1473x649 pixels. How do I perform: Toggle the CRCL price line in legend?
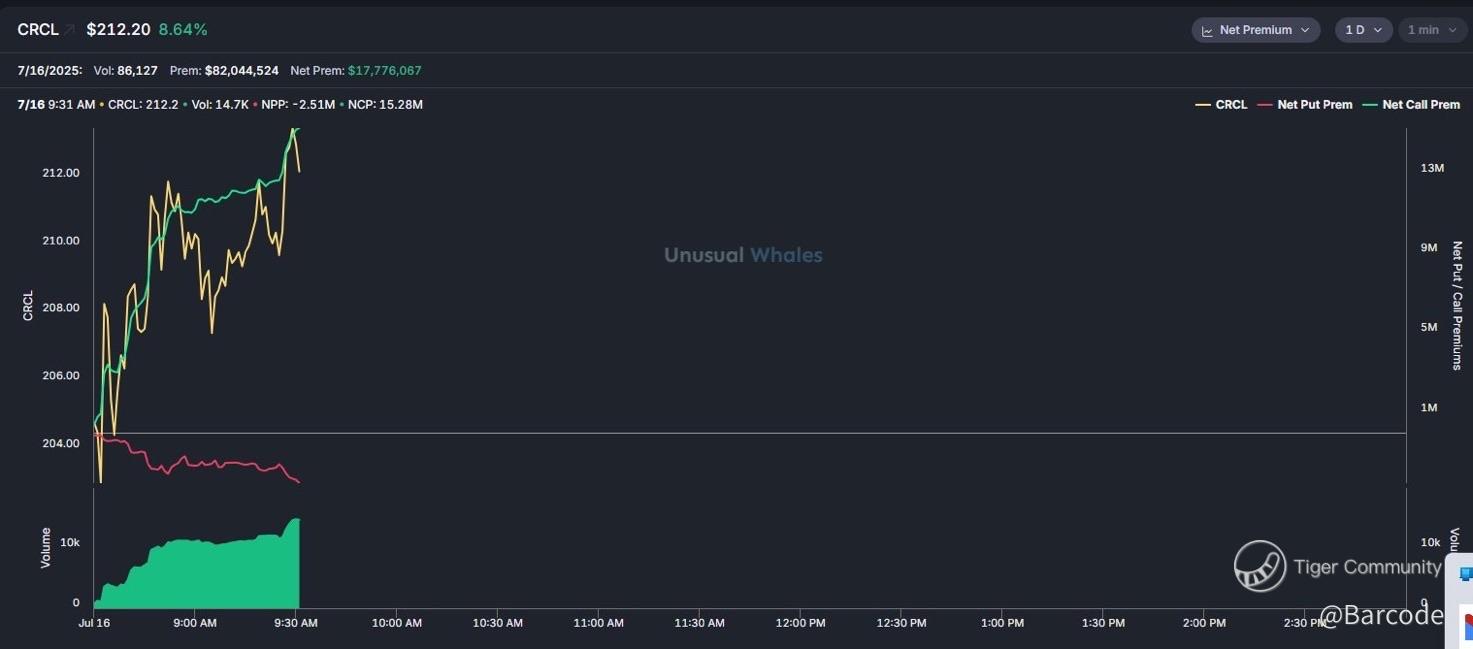(1231, 105)
